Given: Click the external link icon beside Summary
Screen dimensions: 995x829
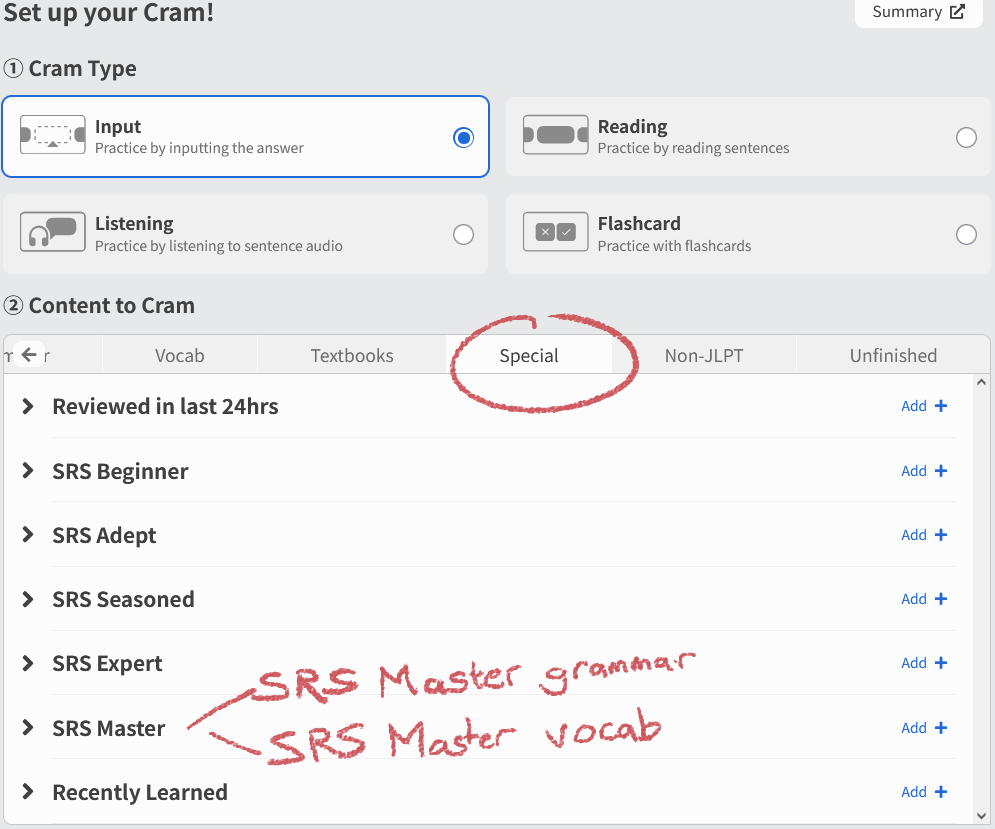Looking at the screenshot, I should coord(957,12).
